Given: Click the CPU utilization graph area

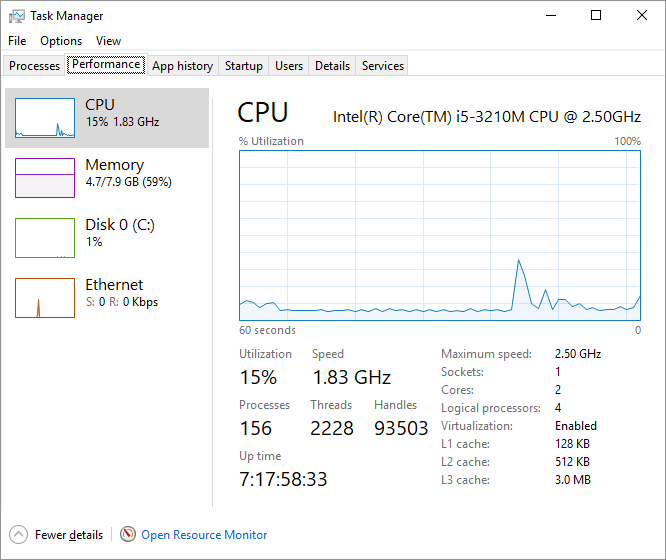Looking at the screenshot, I should click(440, 235).
